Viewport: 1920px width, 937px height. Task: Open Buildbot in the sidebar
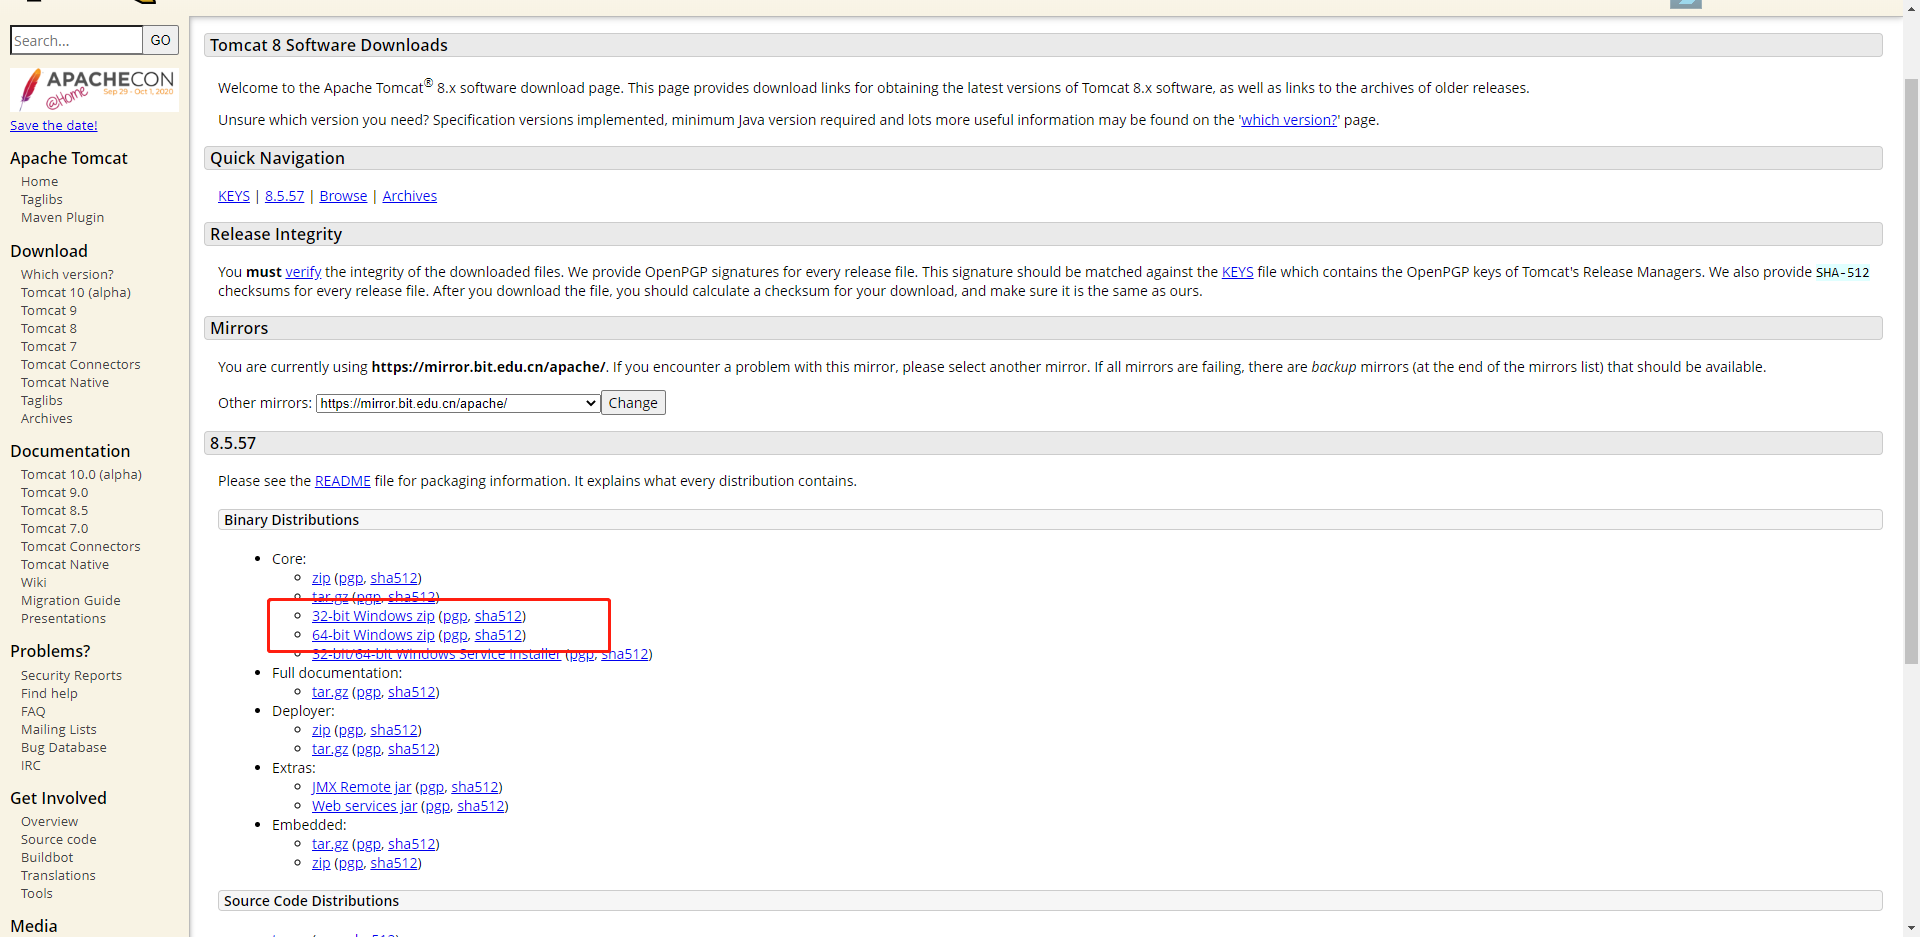(47, 858)
